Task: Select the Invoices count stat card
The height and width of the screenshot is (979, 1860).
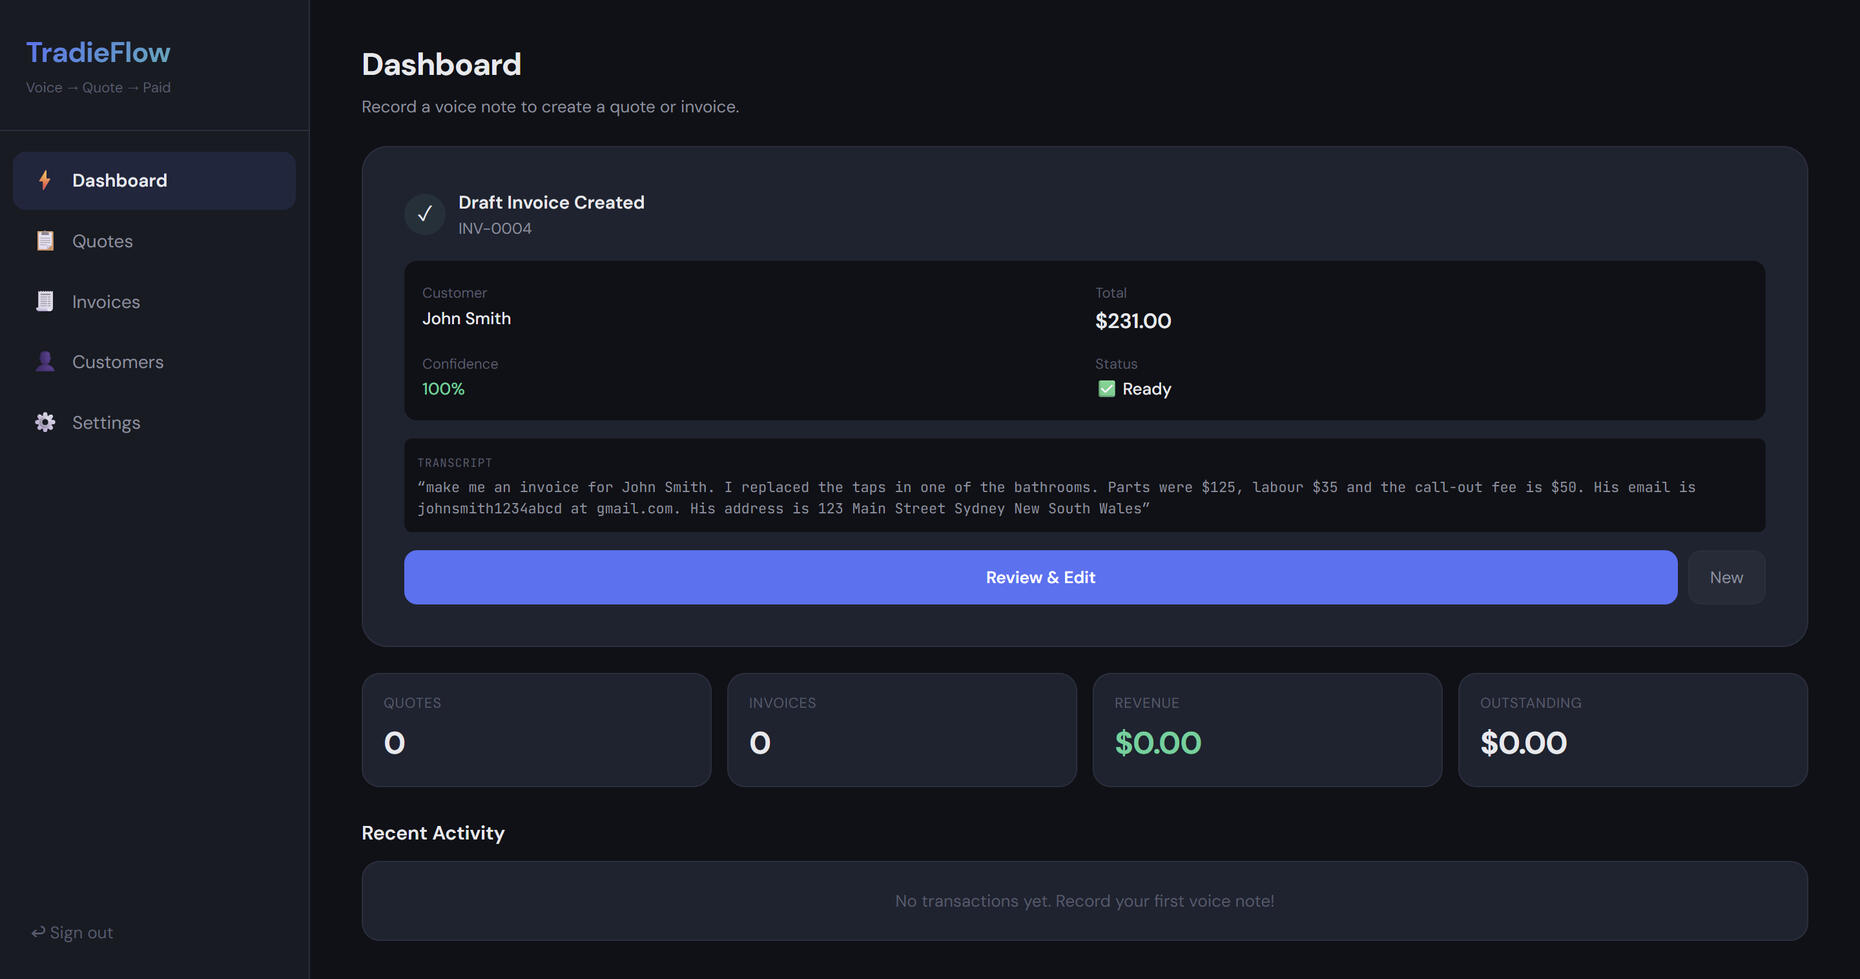Action: point(901,729)
